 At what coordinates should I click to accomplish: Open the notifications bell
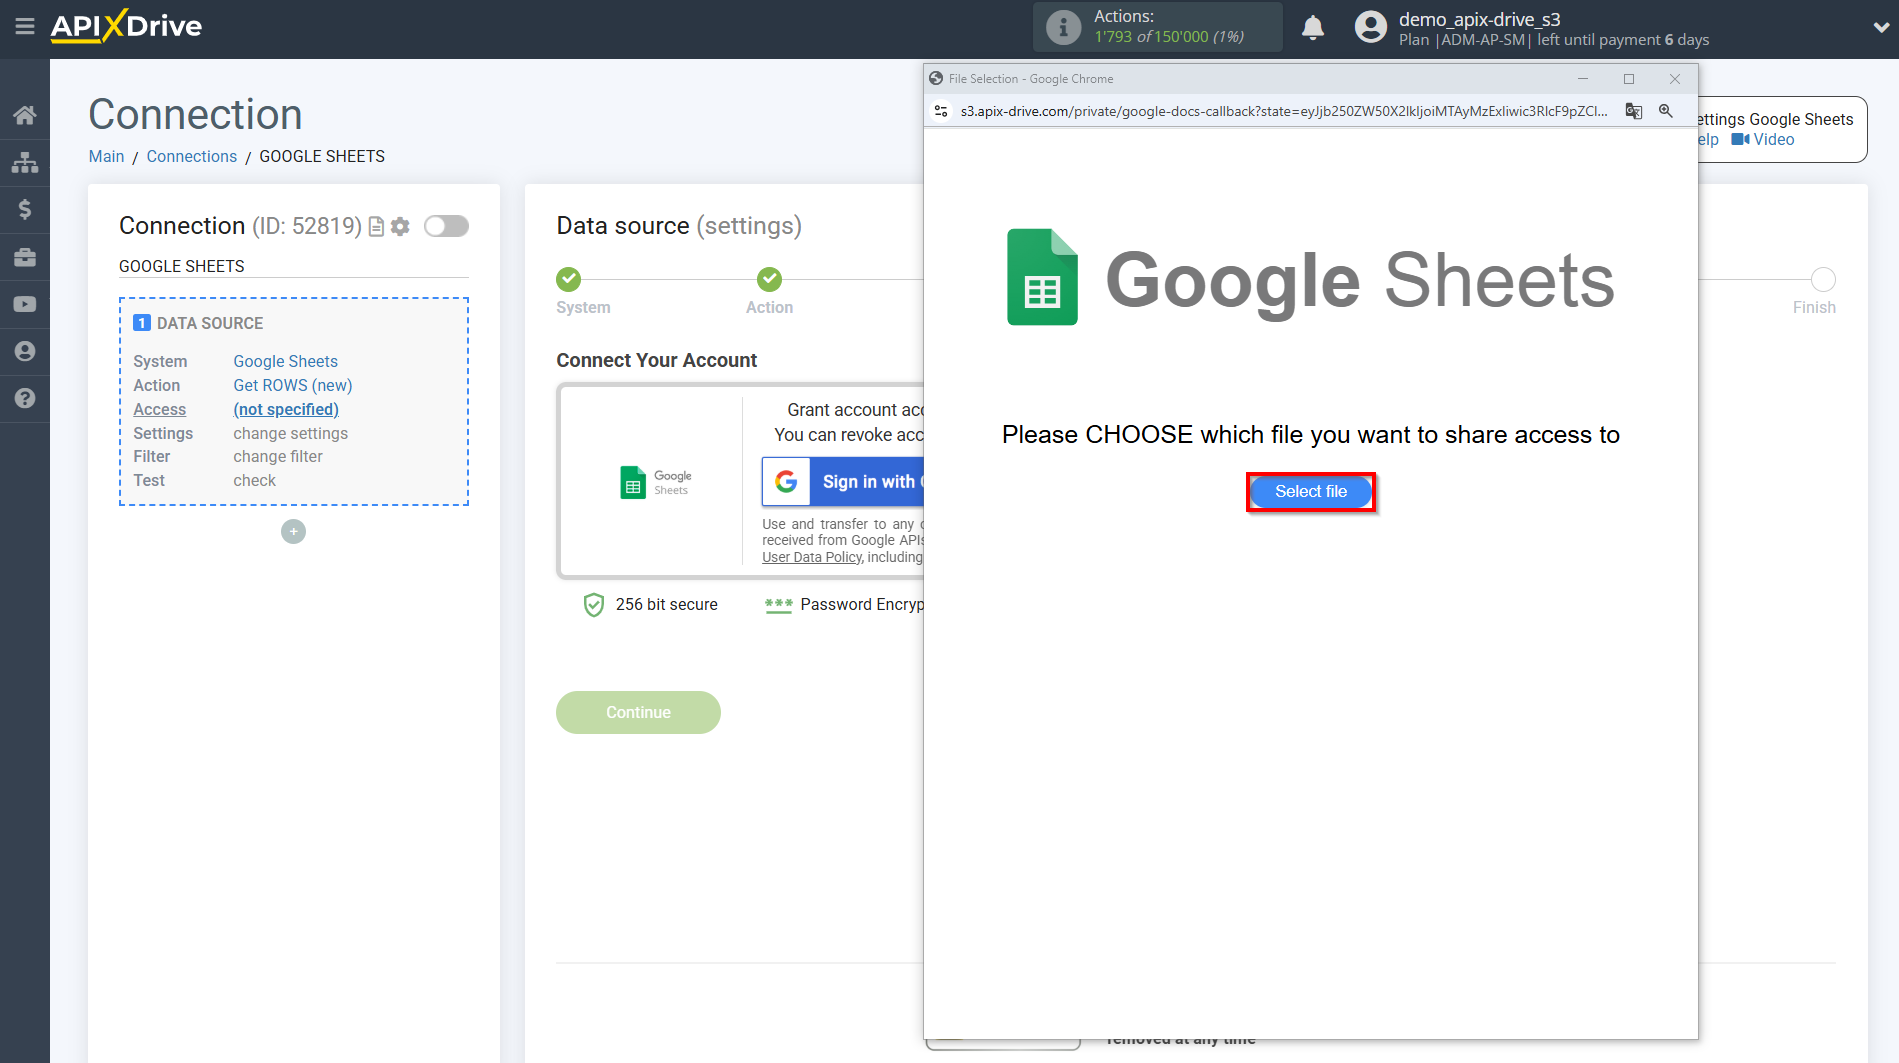(1313, 27)
